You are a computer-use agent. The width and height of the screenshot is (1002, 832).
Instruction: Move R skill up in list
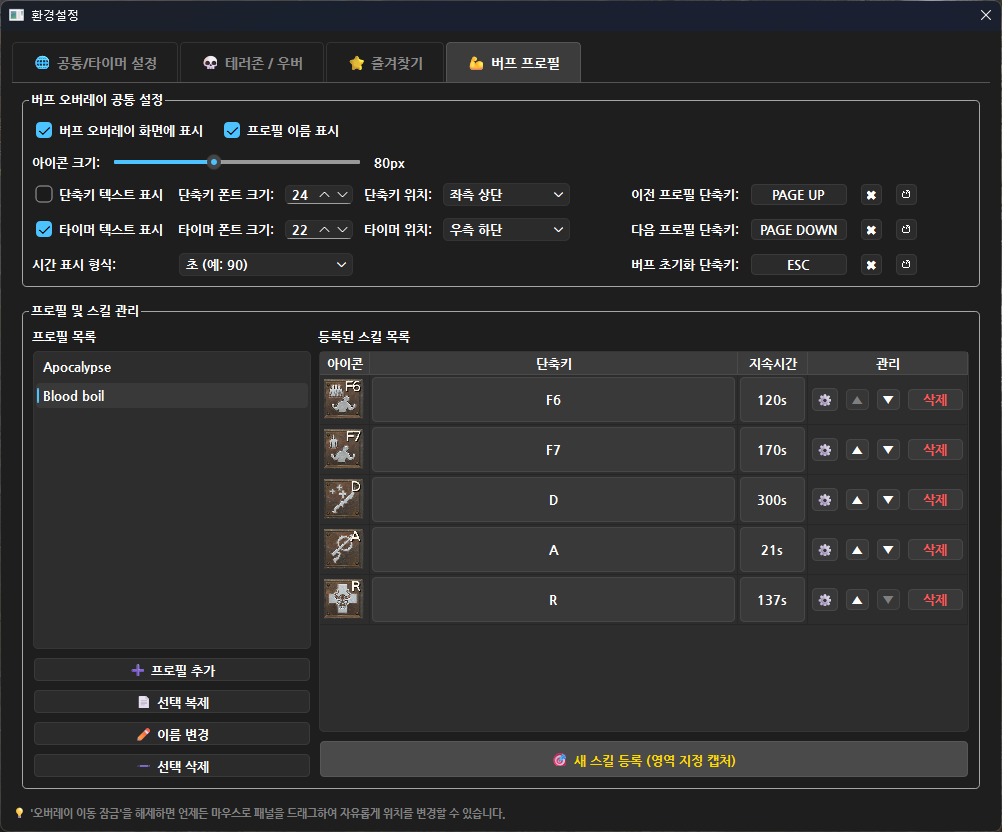[857, 600]
